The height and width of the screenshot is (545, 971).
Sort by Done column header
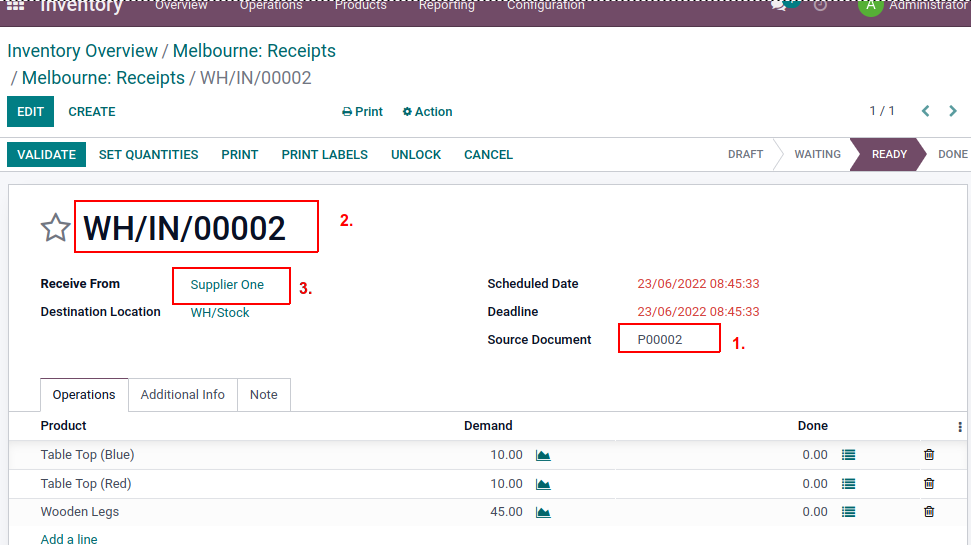[x=812, y=425]
